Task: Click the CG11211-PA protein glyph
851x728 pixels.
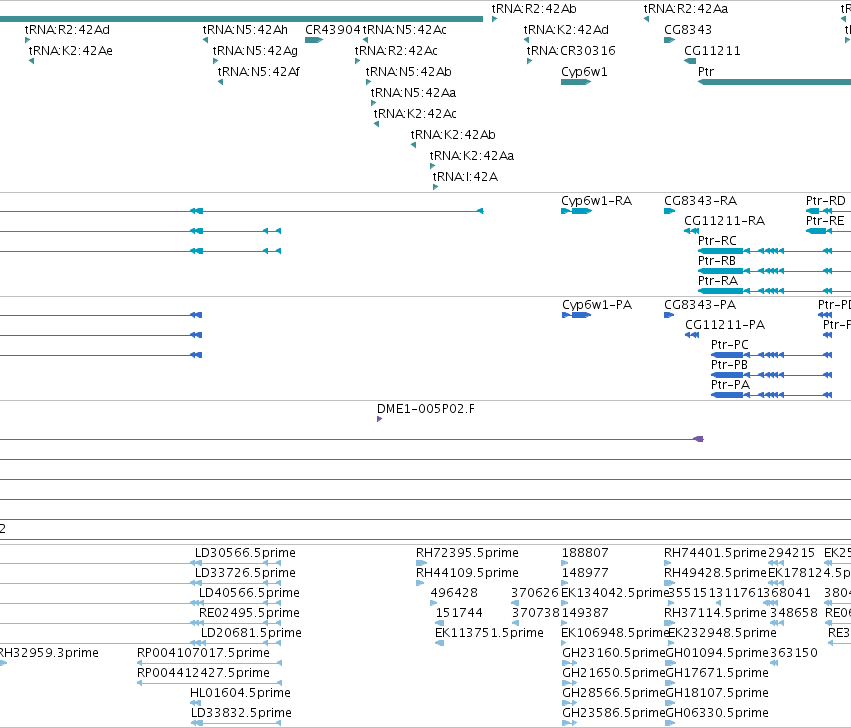Action: (692, 335)
